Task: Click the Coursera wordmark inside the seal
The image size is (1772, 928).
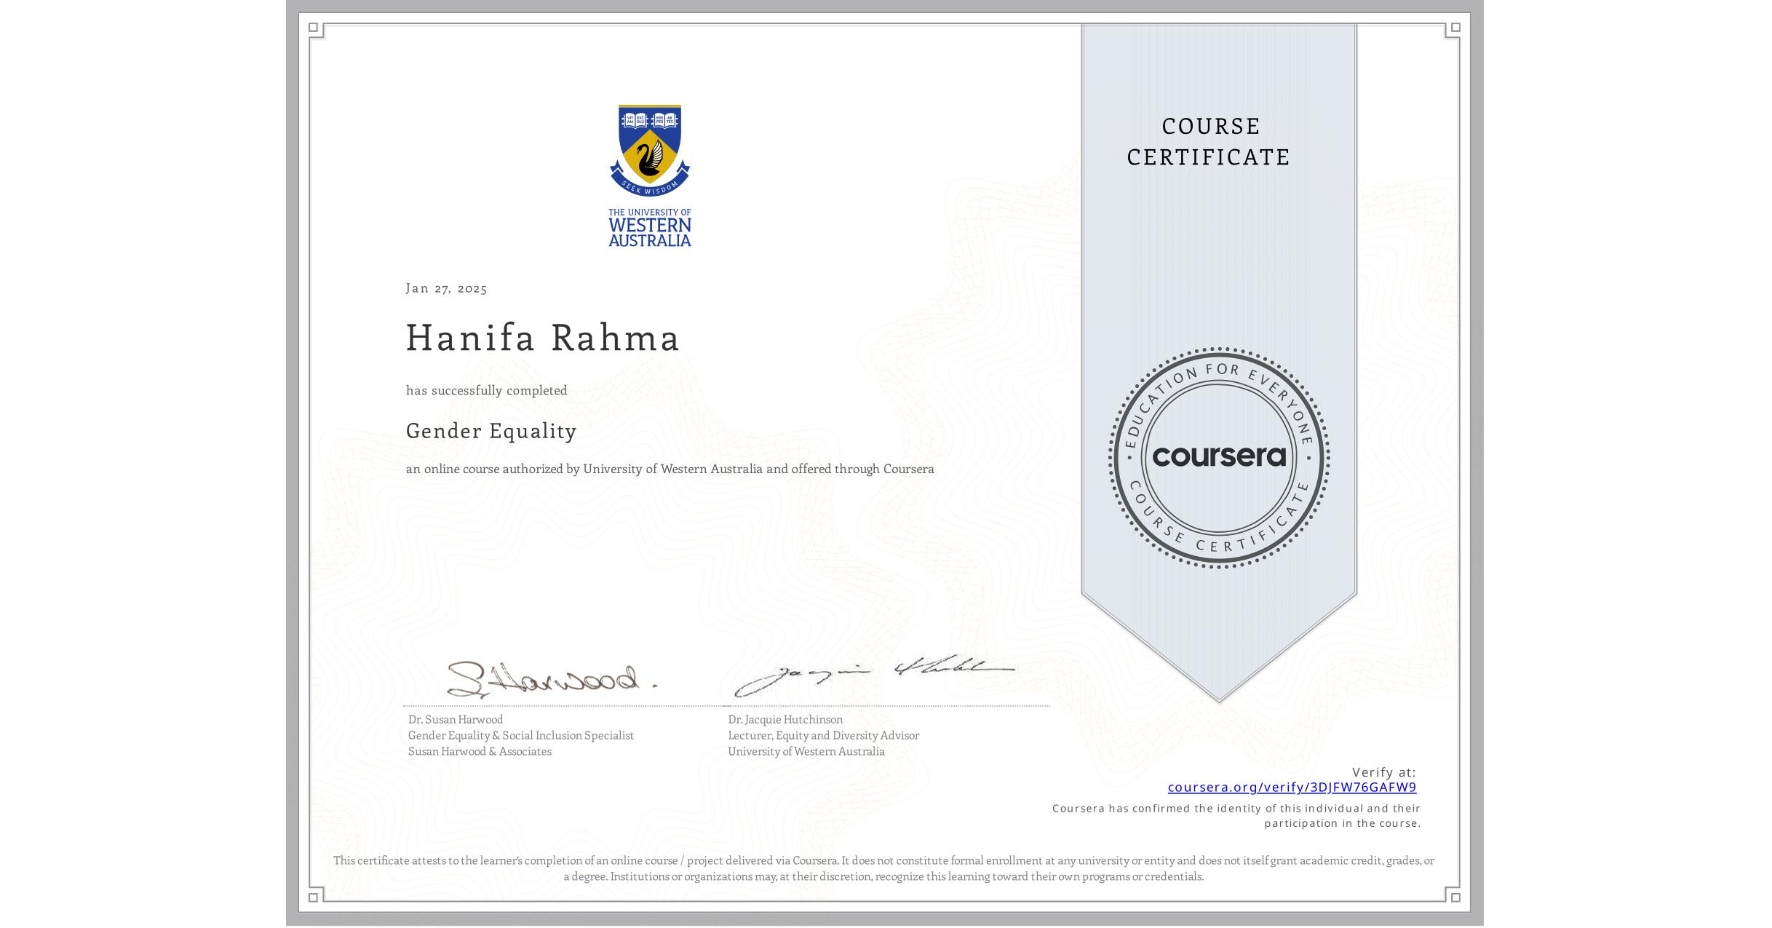Action: [x=1219, y=458]
